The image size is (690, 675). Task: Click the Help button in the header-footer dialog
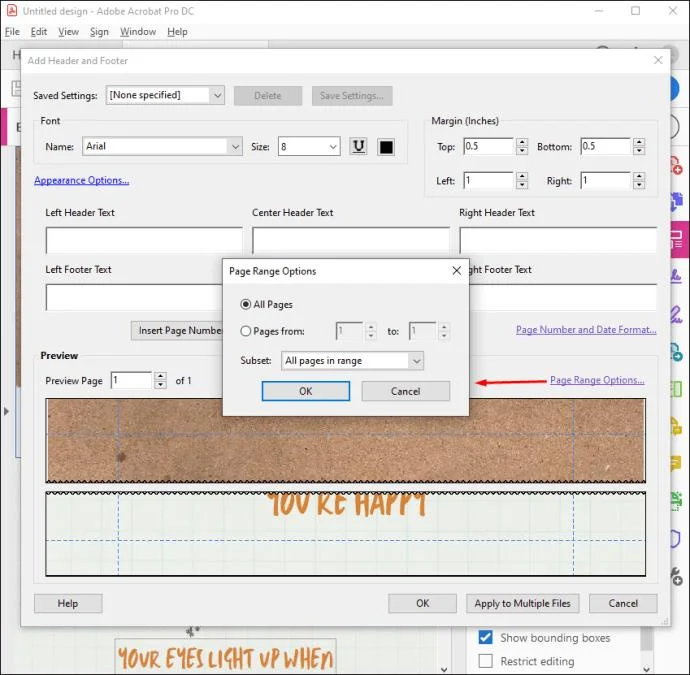tap(68, 603)
